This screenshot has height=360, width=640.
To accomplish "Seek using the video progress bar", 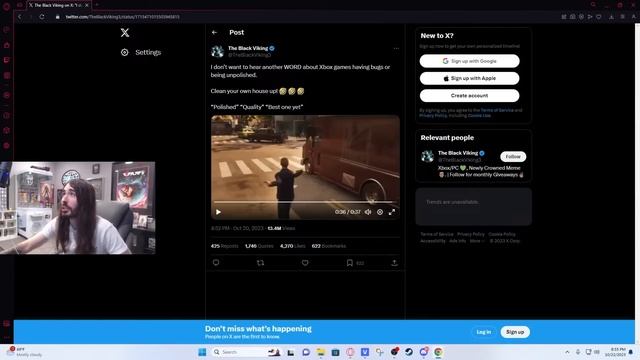I will 305,202.
